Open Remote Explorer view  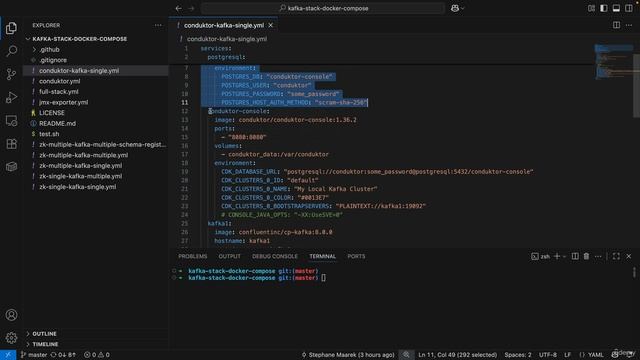coord(11,120)
